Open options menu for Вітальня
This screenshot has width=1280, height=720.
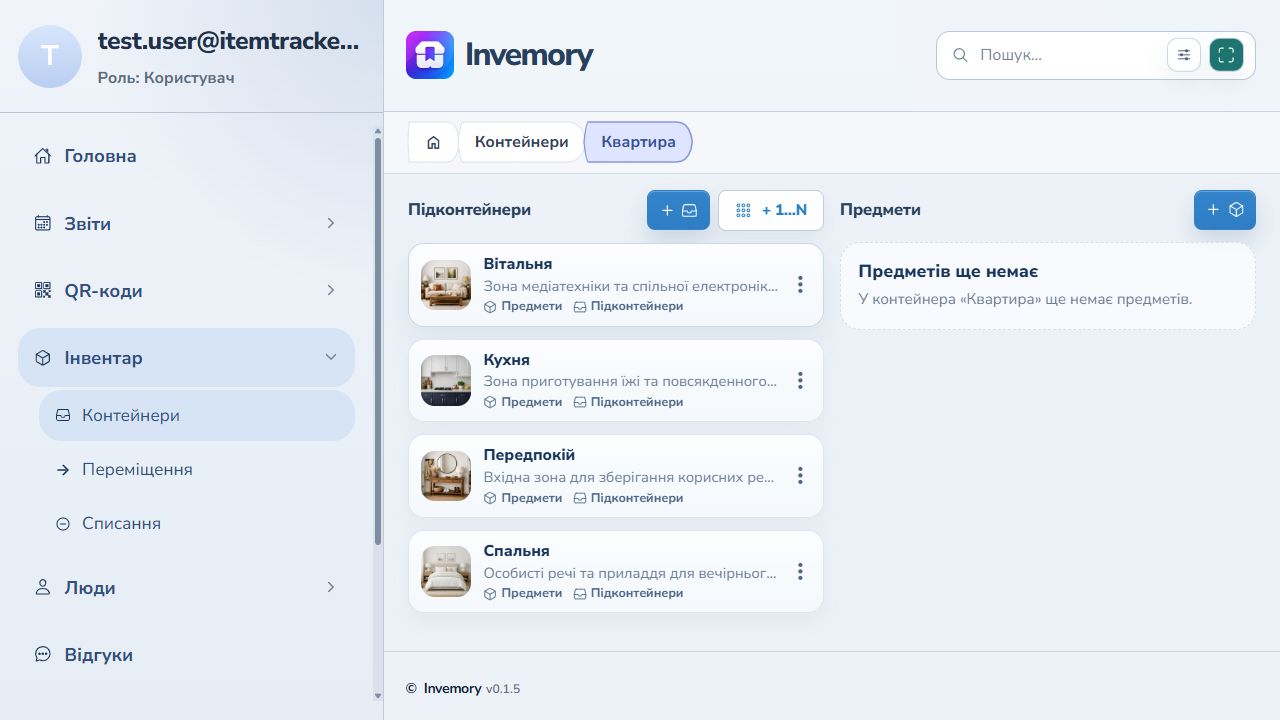pyautogui.click(x=800, y=285)
